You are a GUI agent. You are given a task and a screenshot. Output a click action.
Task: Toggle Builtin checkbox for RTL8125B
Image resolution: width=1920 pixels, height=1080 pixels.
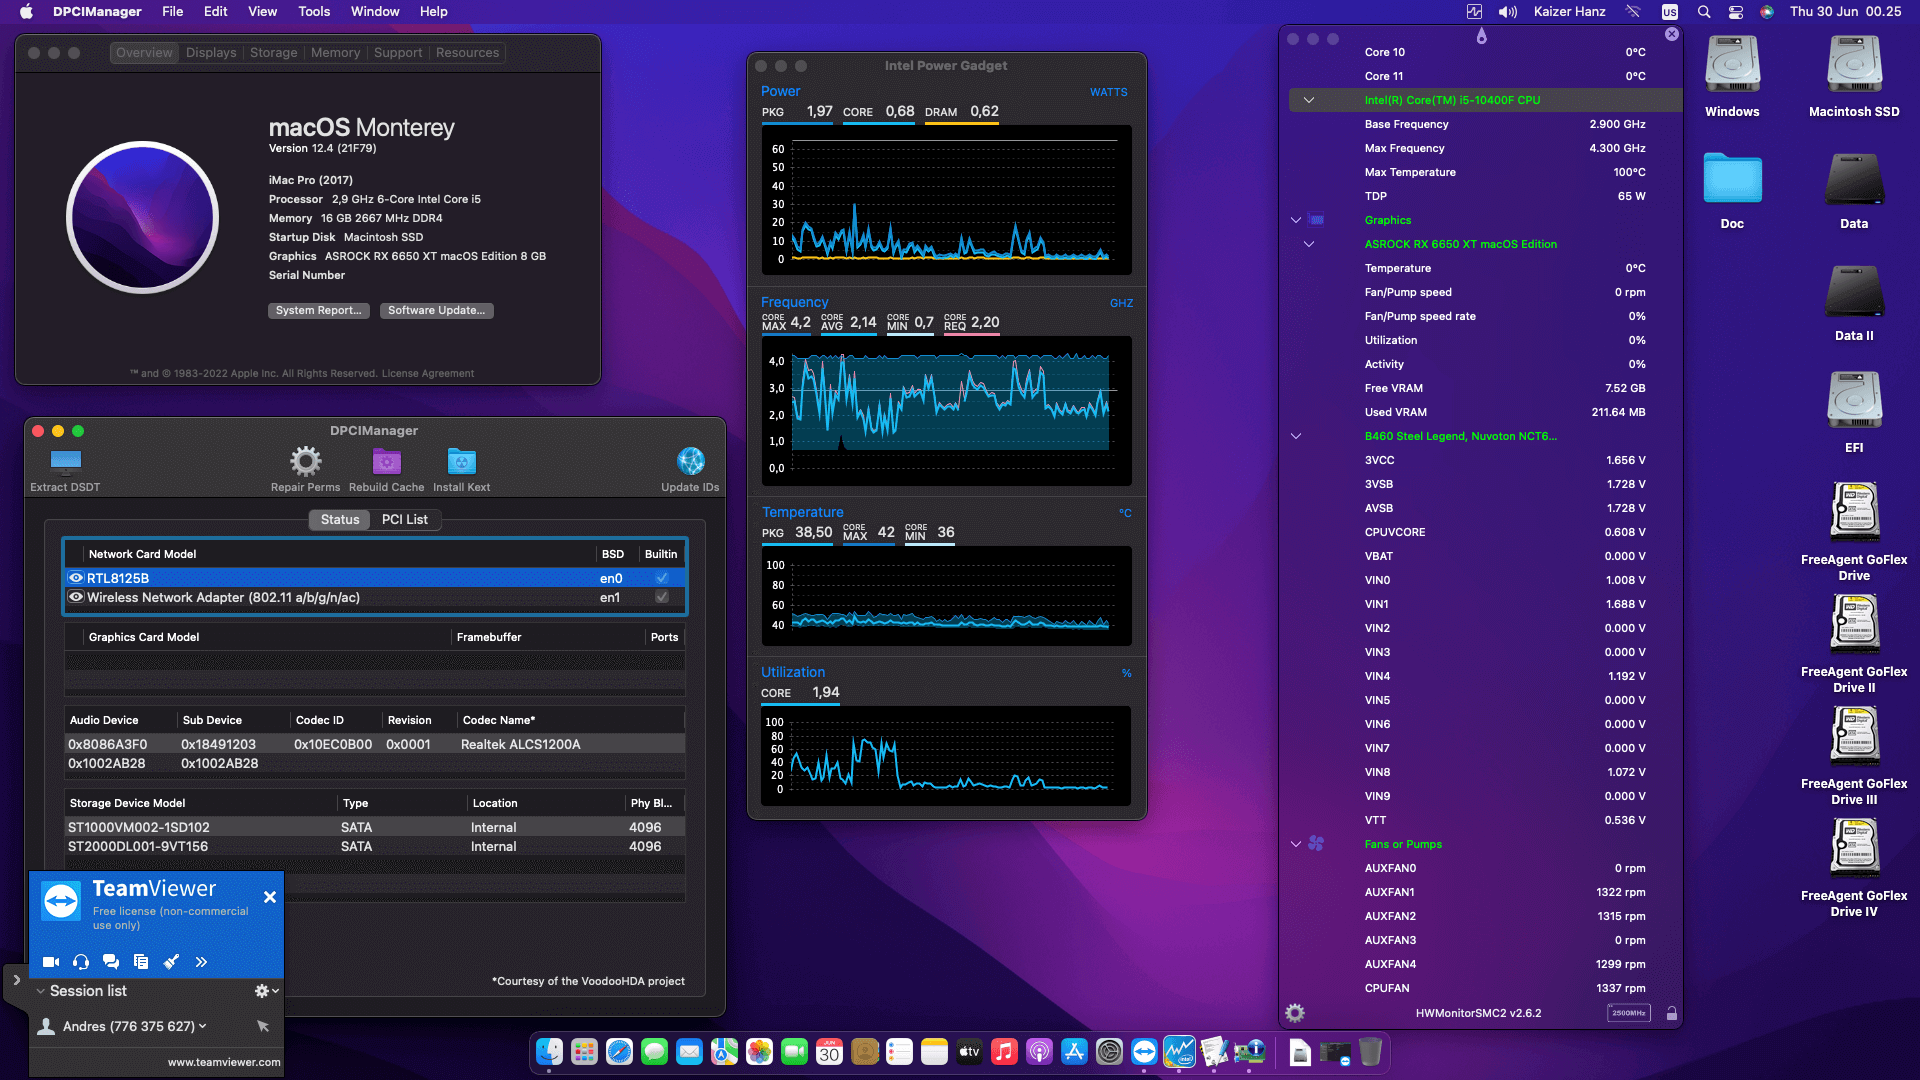tap(661, 578)
